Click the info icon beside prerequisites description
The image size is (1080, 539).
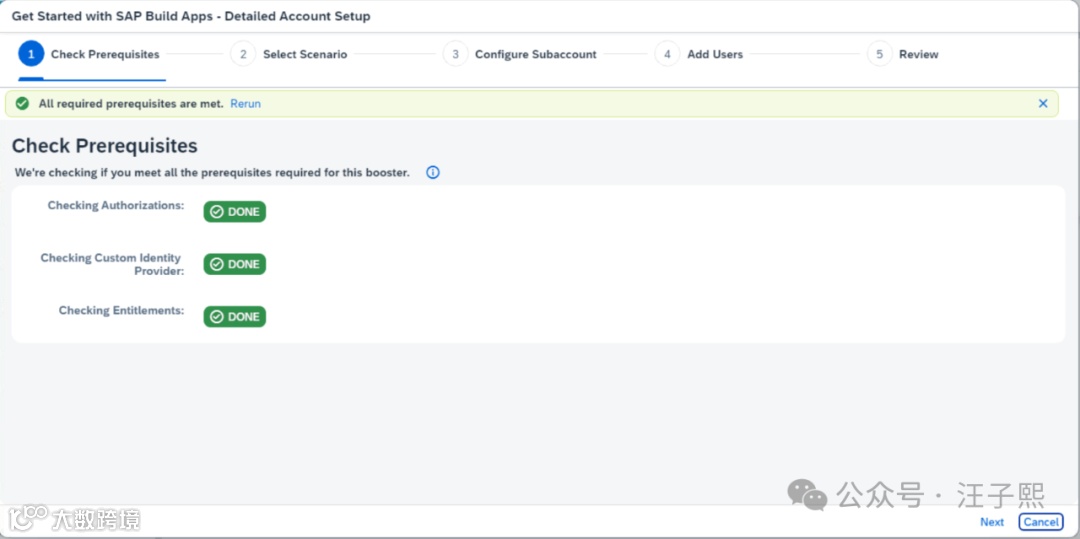point(433,173)
